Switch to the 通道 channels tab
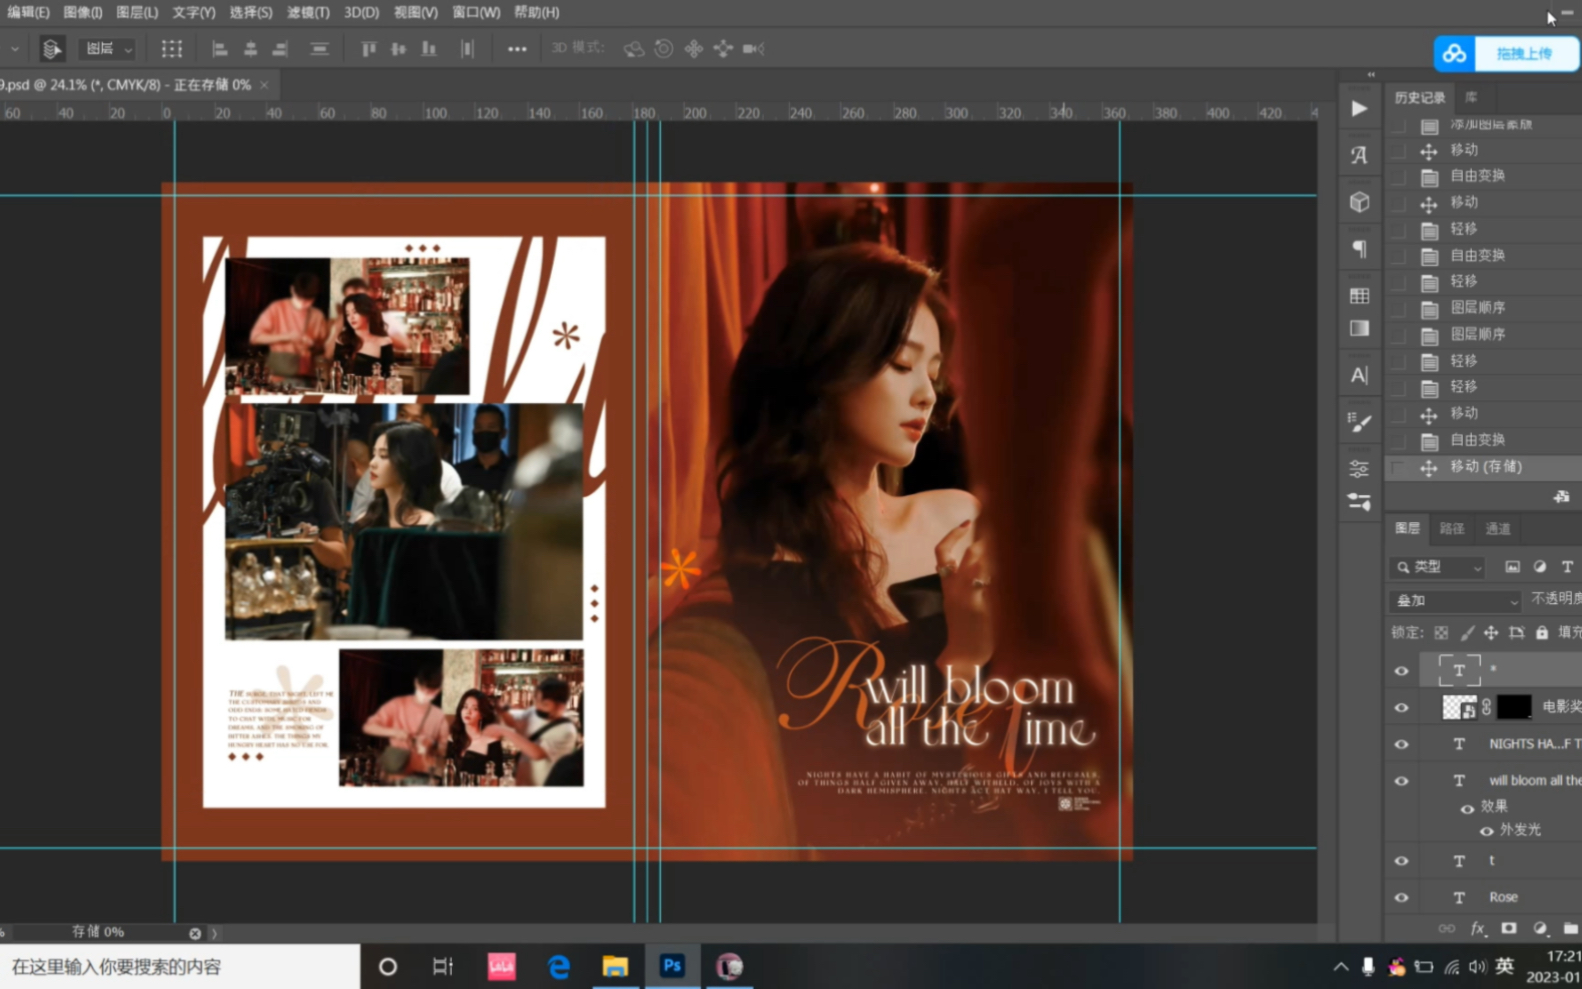 click(x=1497, y=529)
